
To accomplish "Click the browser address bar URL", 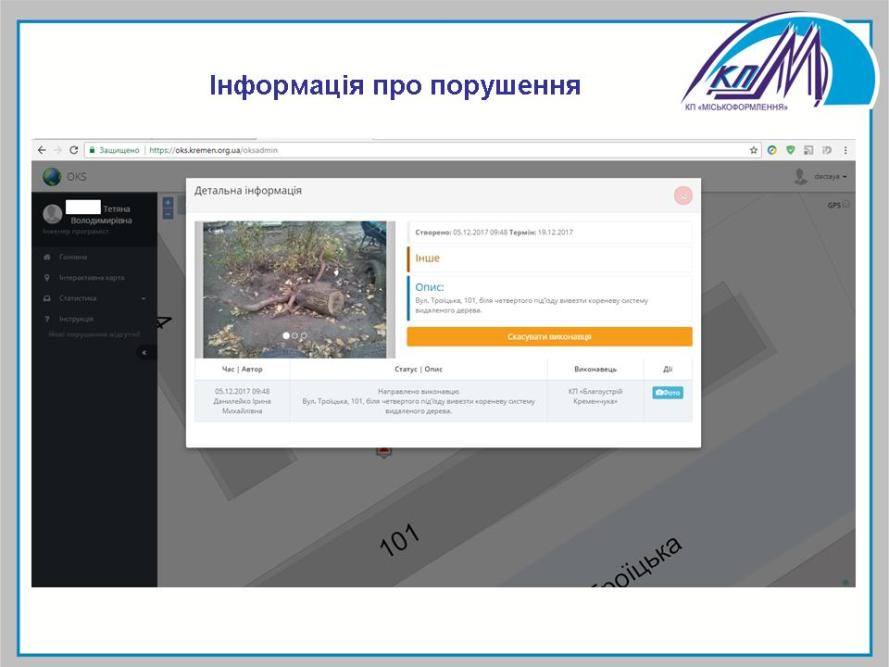I will tap(214, 150).
